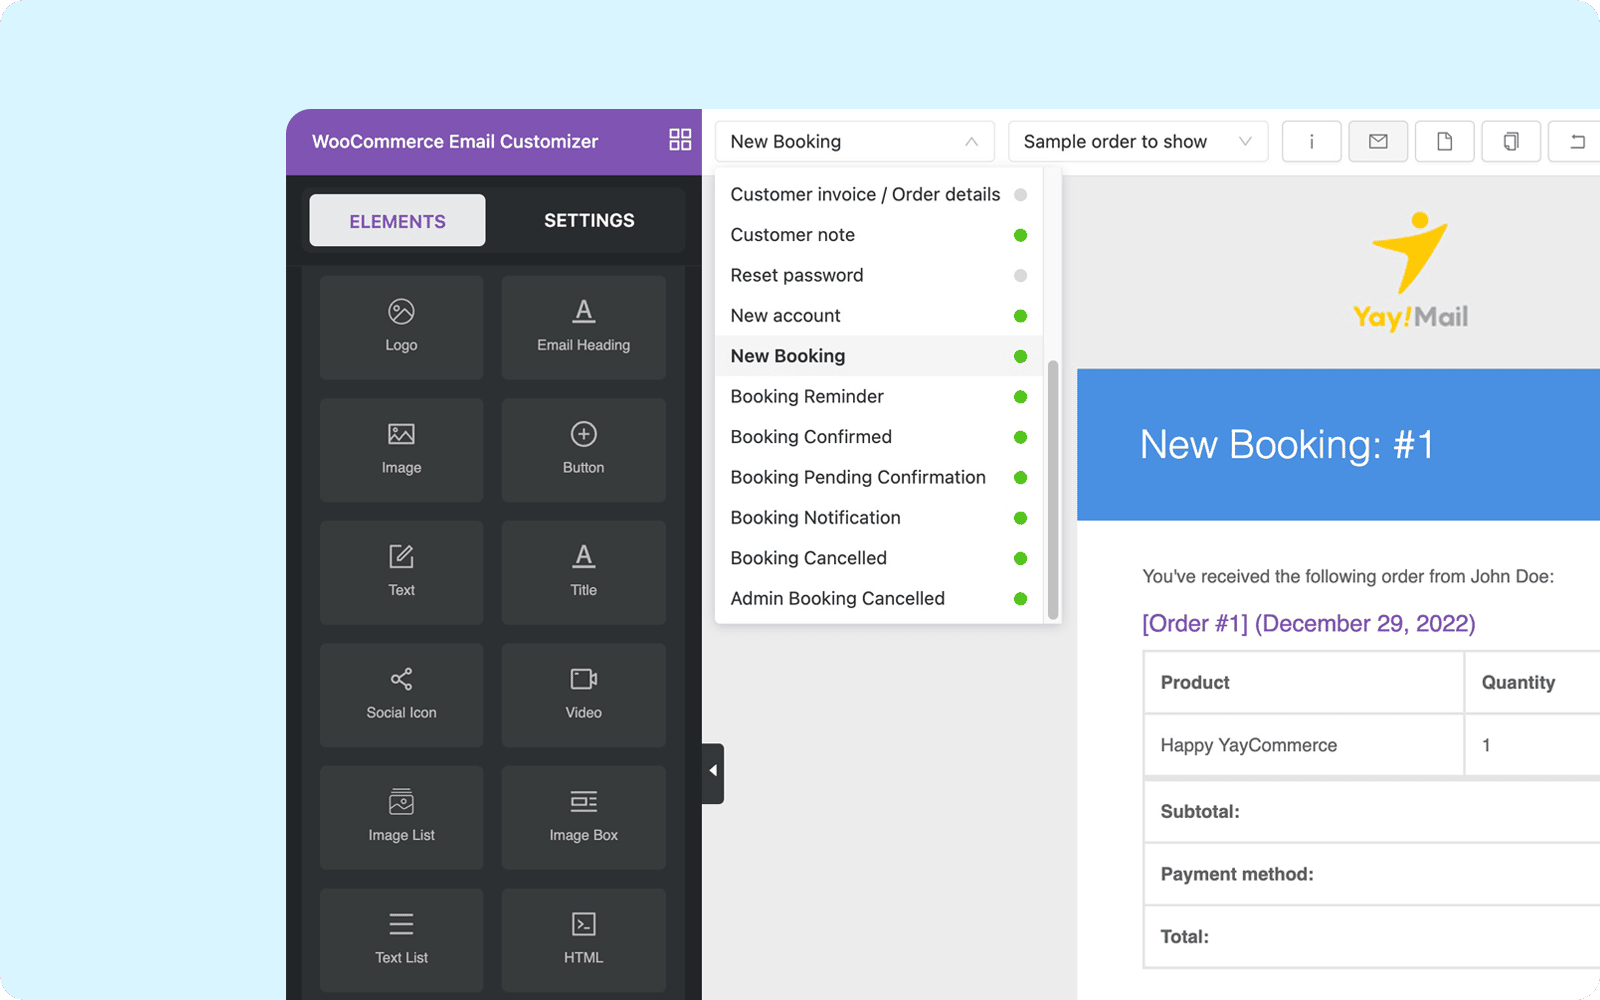Viewport: 1600px width, 1000px height.
Task: Click the Total: row
Action: pyautogui.click(x=1372, y=937)
